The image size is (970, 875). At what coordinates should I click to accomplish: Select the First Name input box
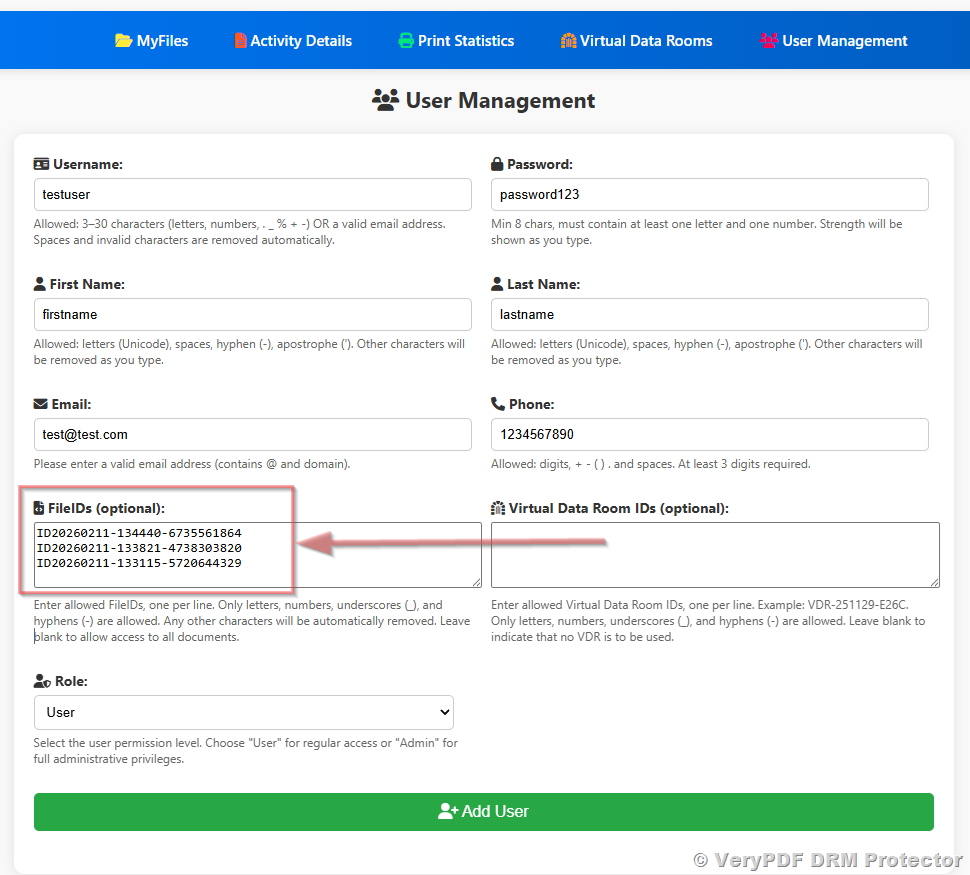[252, 314]
